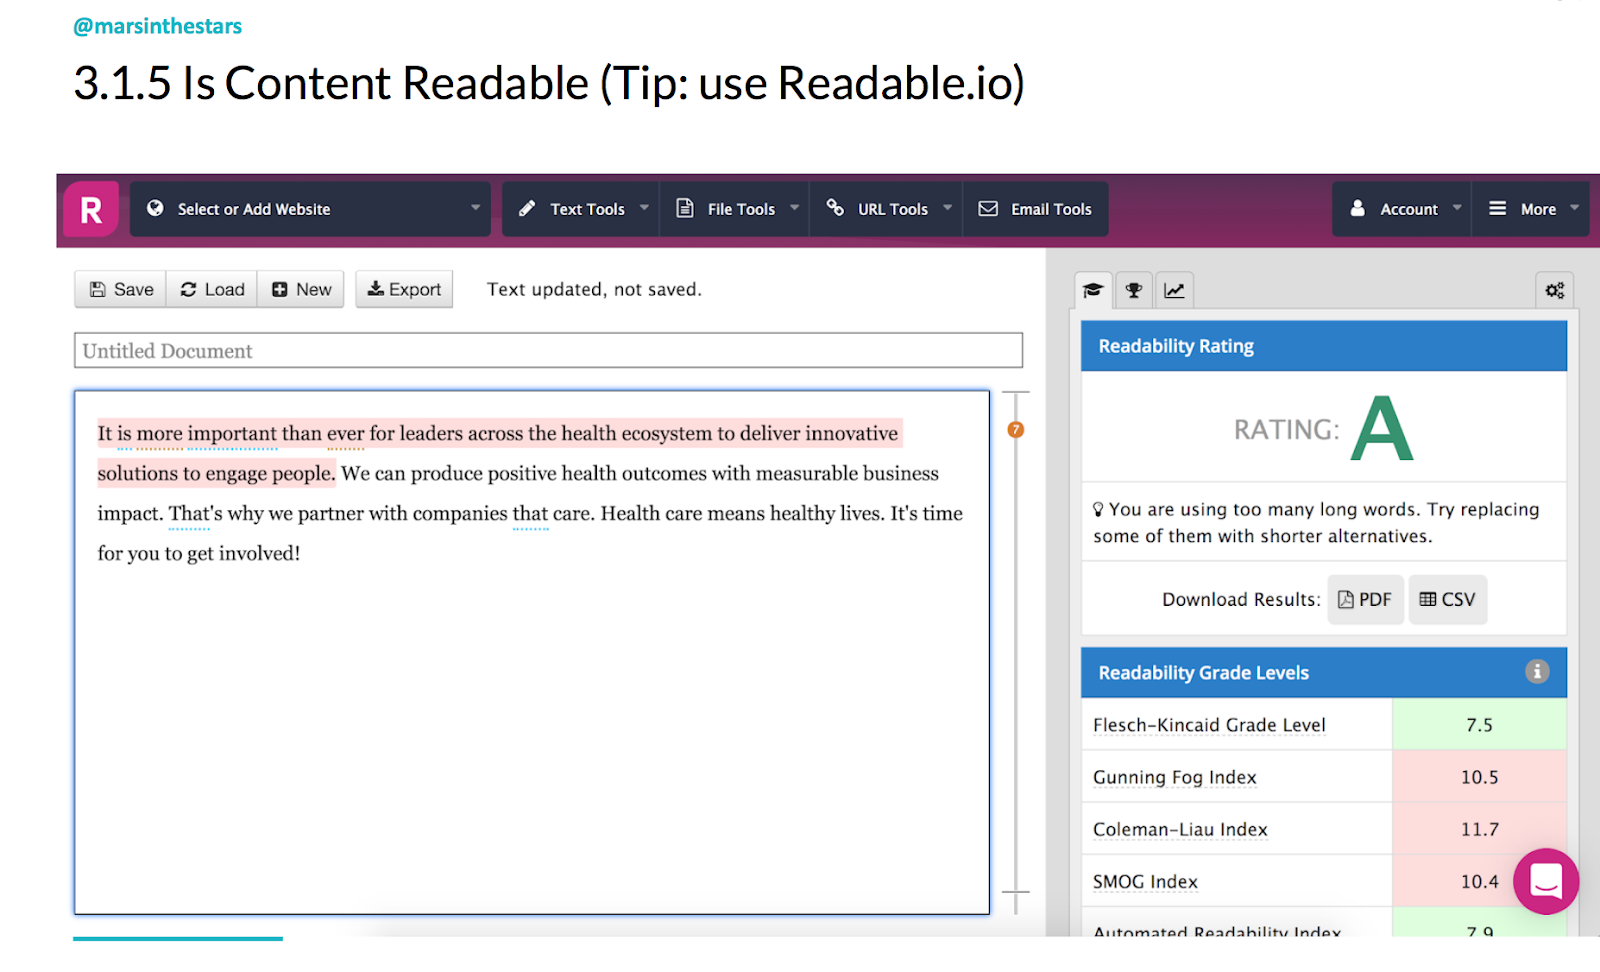Click the Untitled Document title field

click(x=548, y=350)
